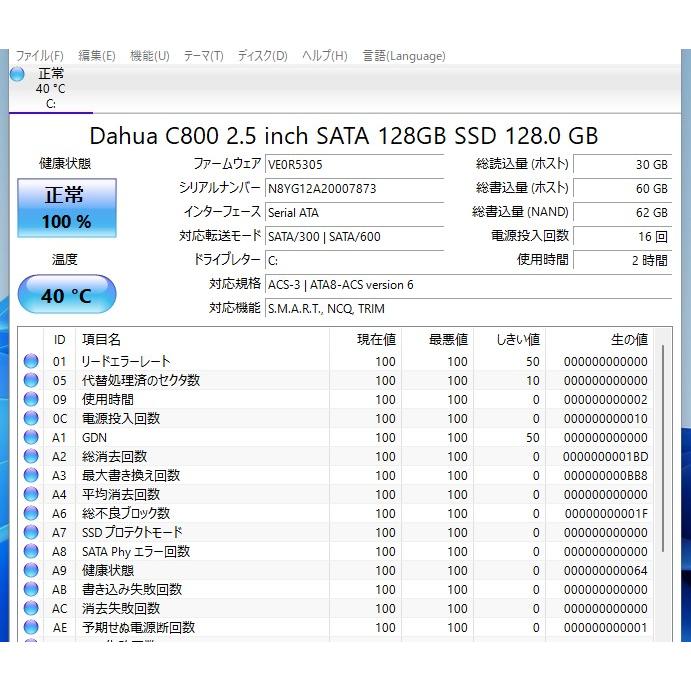Click power-on hours value 2 時間
Image resolution: width=691 pixels, height=691 pixels.
coord(622,261)
